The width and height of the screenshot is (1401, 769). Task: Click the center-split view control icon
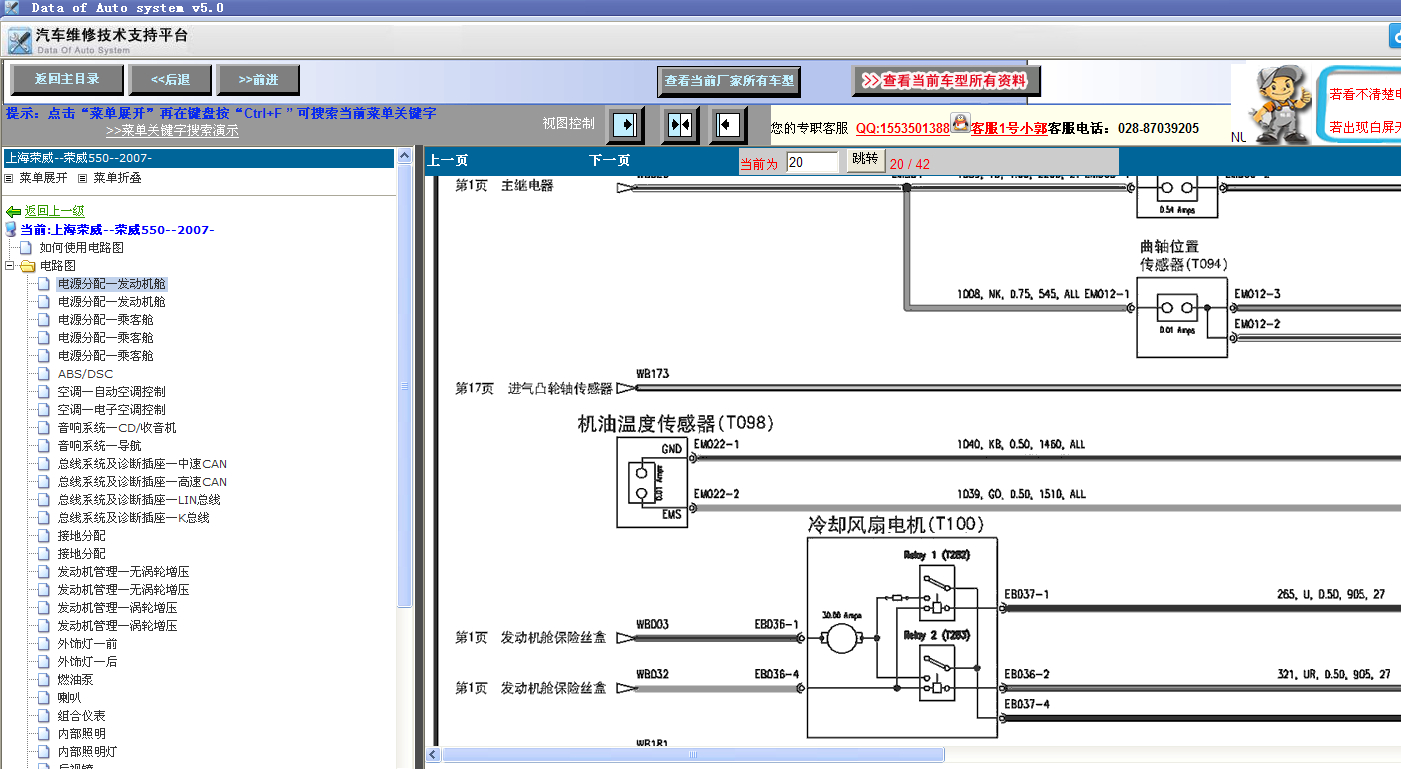pos(680,125)
